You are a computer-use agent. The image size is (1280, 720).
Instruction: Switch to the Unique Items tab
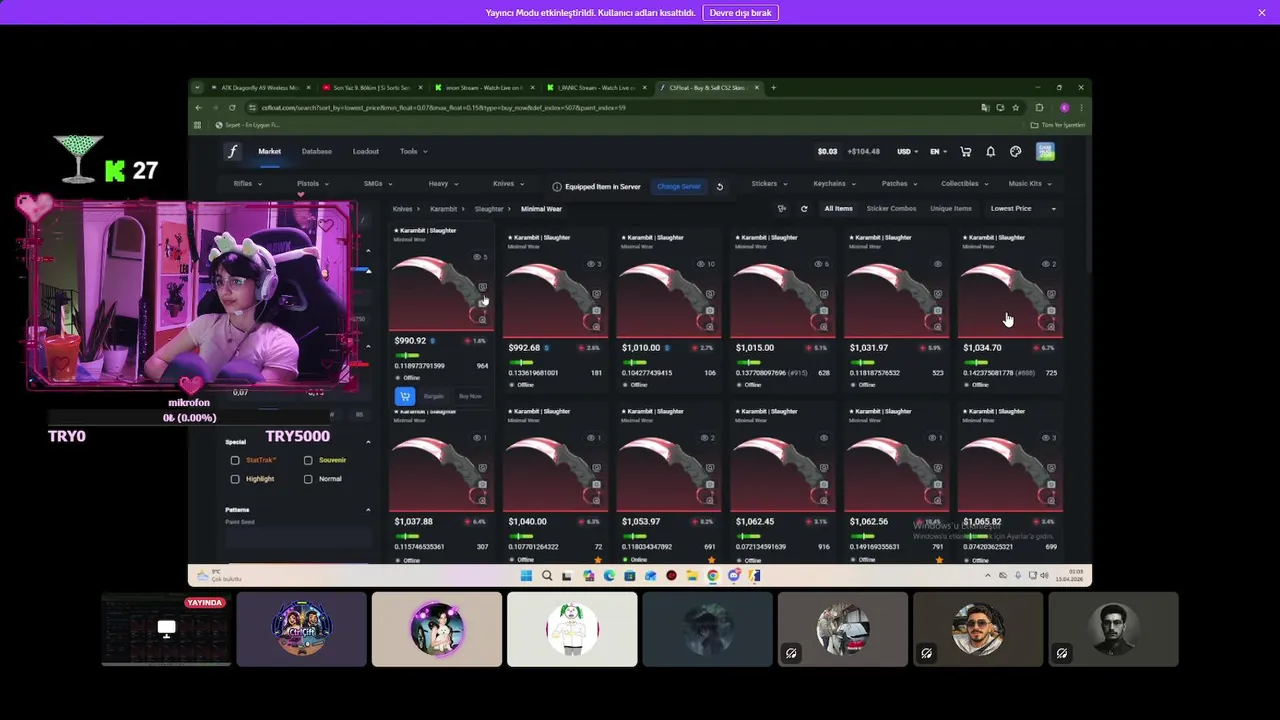click(950, 209)
